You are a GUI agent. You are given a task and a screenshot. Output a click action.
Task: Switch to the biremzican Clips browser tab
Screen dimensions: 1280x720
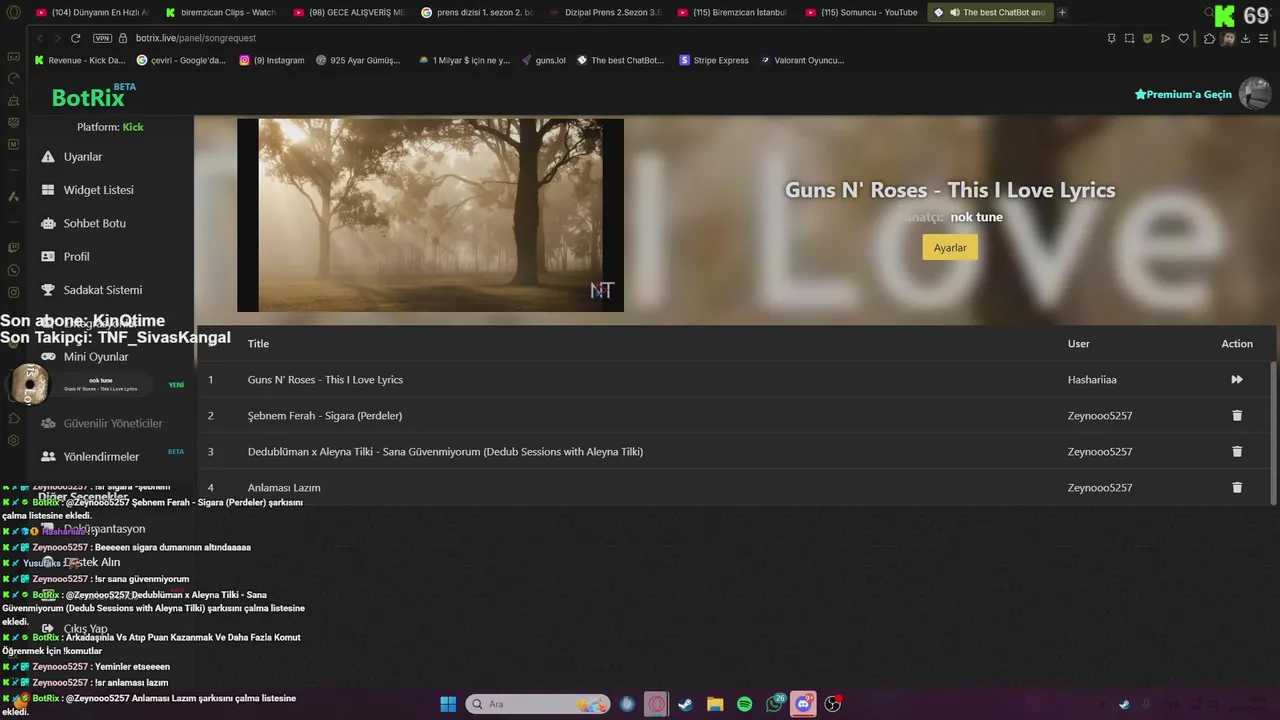(221, 12)
